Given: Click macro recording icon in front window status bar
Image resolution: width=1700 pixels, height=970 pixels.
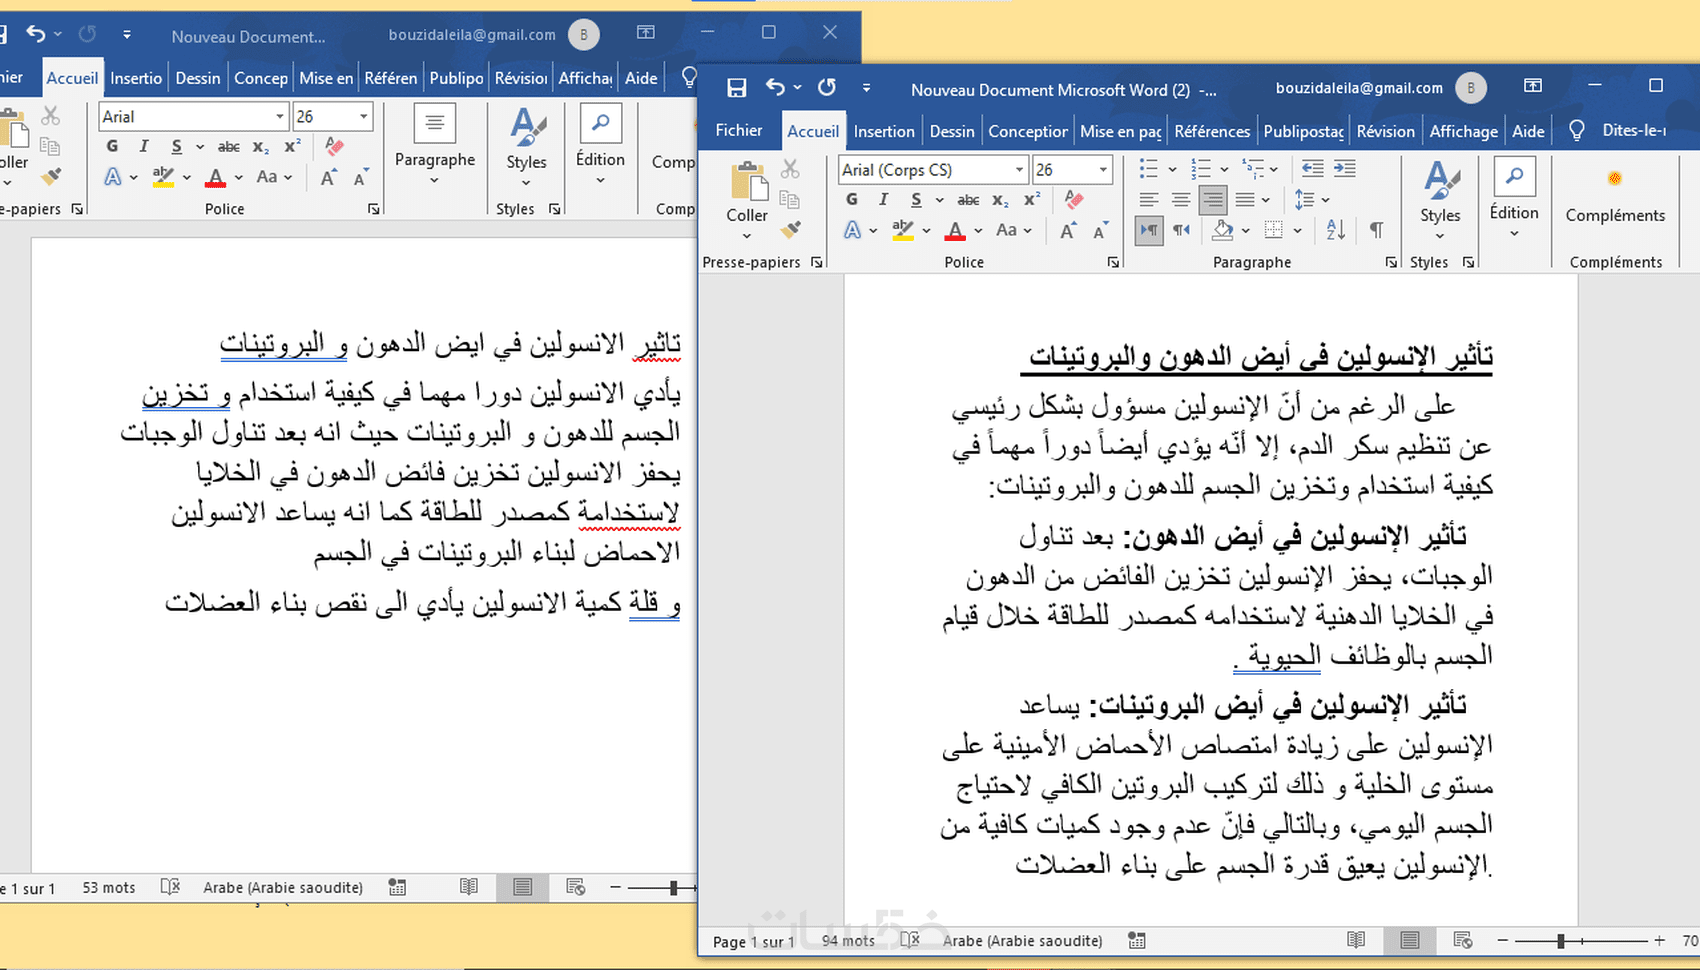Looking at the screenshot, I should pos(1136,940).
